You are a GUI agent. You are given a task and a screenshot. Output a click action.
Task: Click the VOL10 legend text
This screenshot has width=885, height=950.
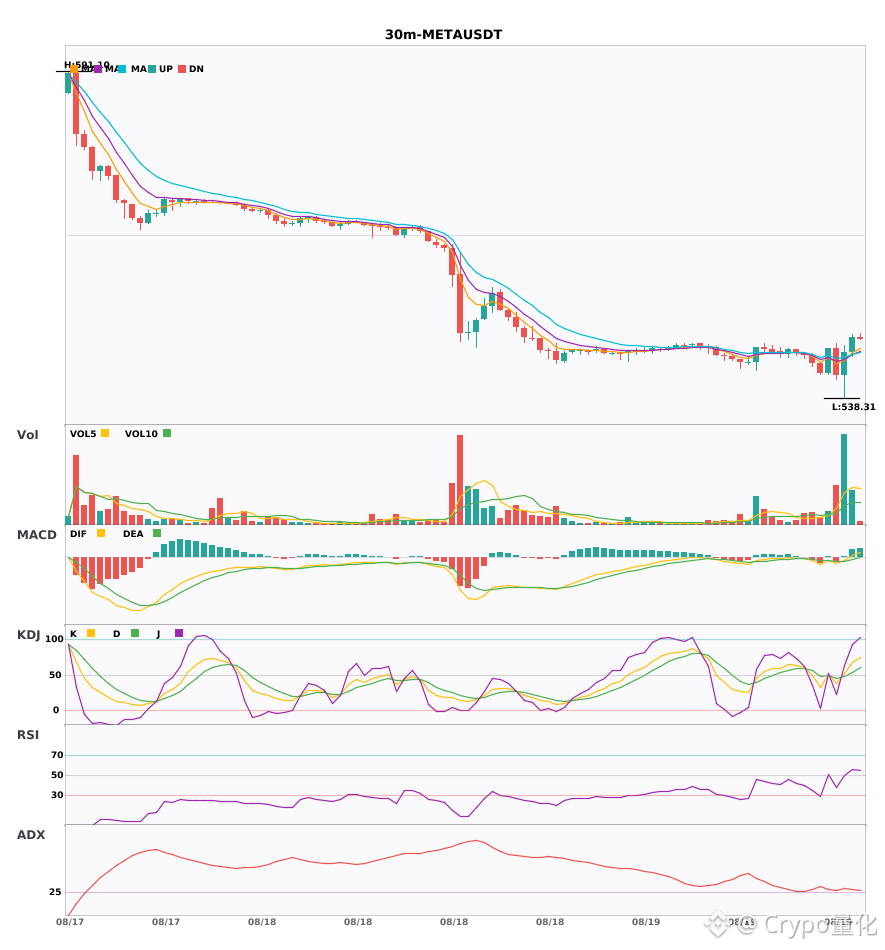pyautogui.click(x=141, y=434)
